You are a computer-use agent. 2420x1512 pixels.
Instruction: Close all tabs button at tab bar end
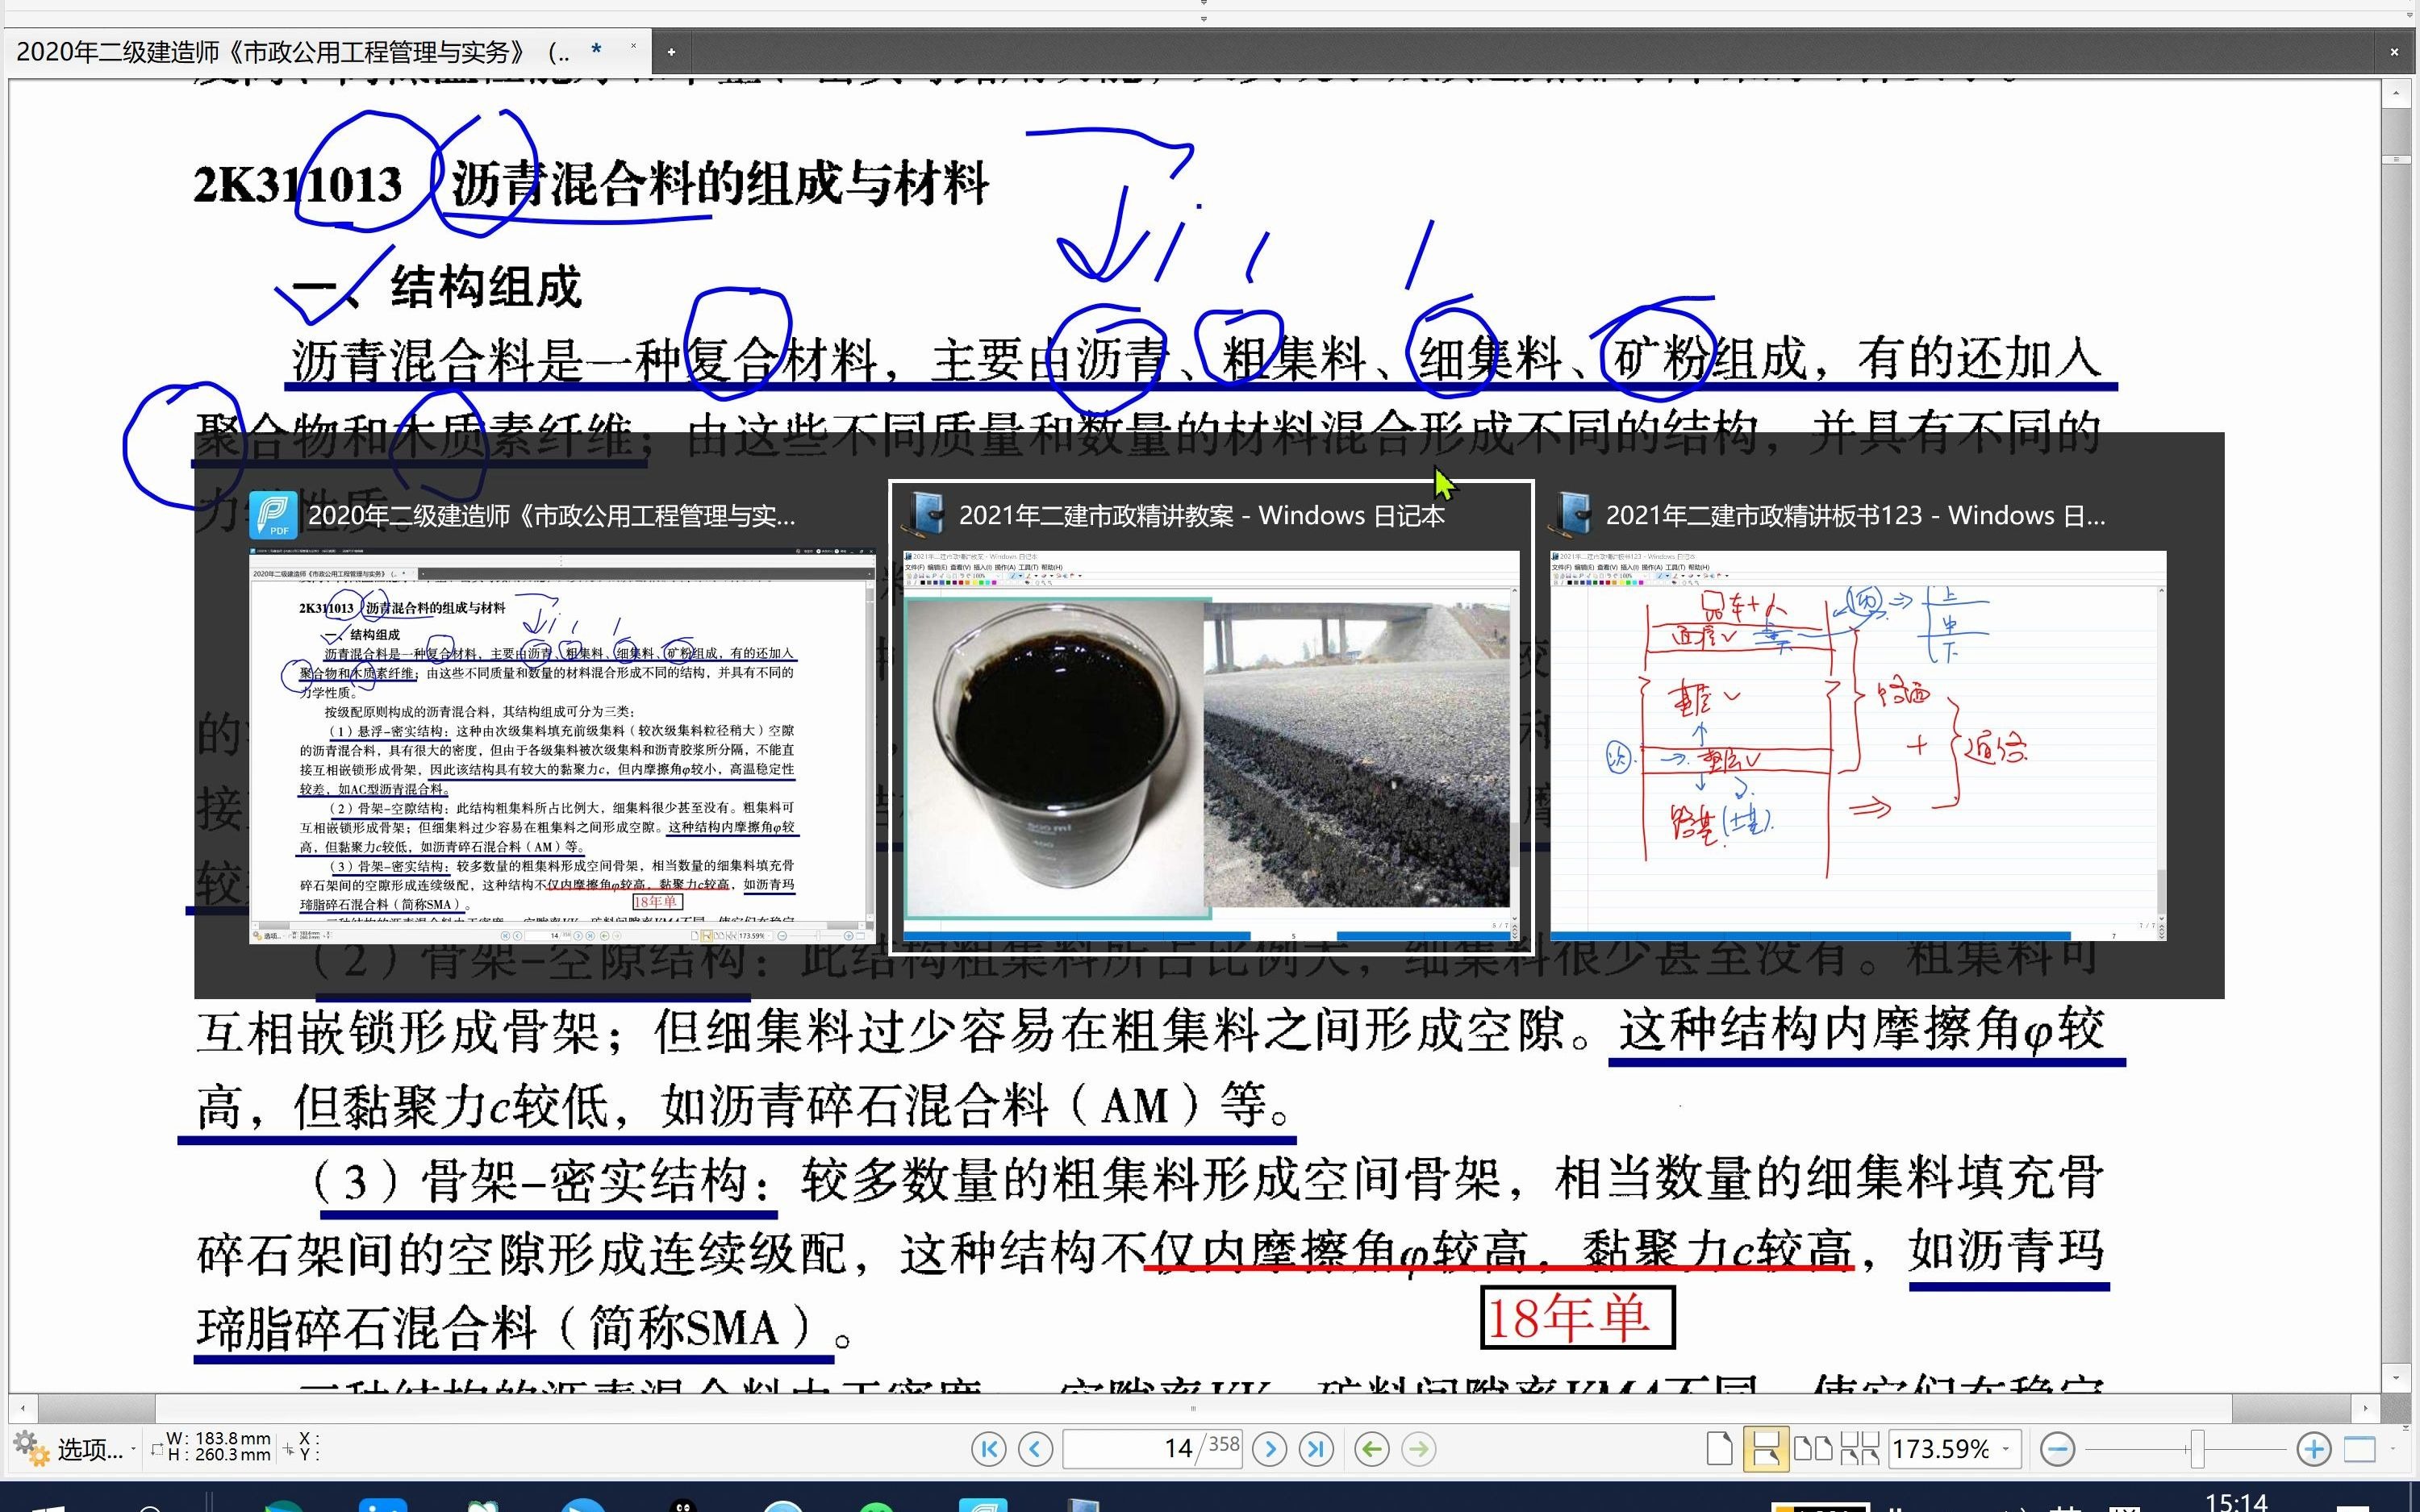click(2394, 51)
